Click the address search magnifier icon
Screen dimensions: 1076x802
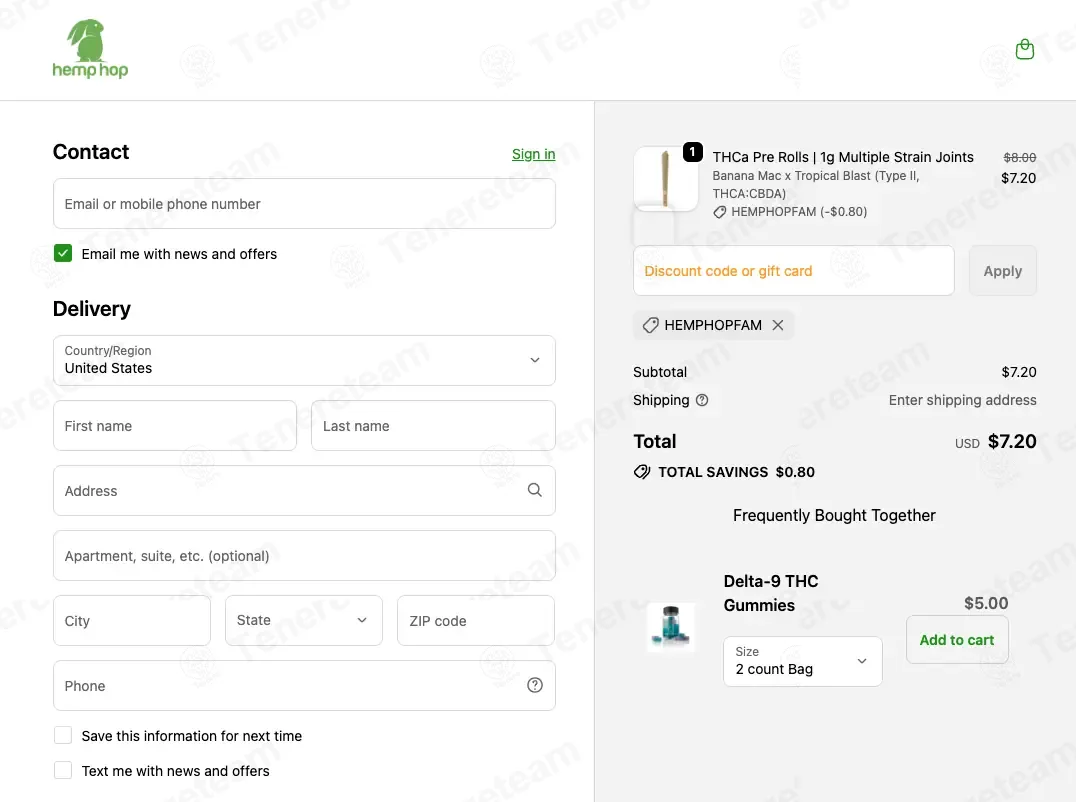535,490
